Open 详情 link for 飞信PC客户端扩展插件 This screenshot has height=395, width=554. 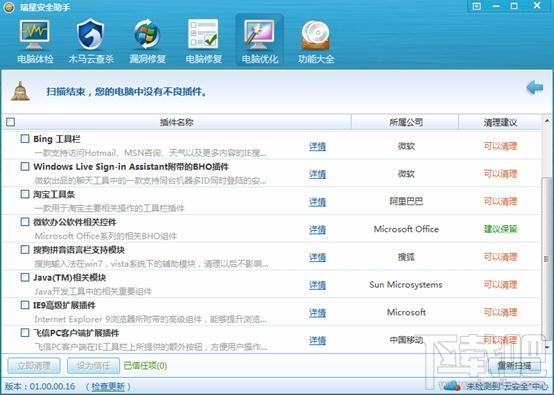(x=317, y=341)
